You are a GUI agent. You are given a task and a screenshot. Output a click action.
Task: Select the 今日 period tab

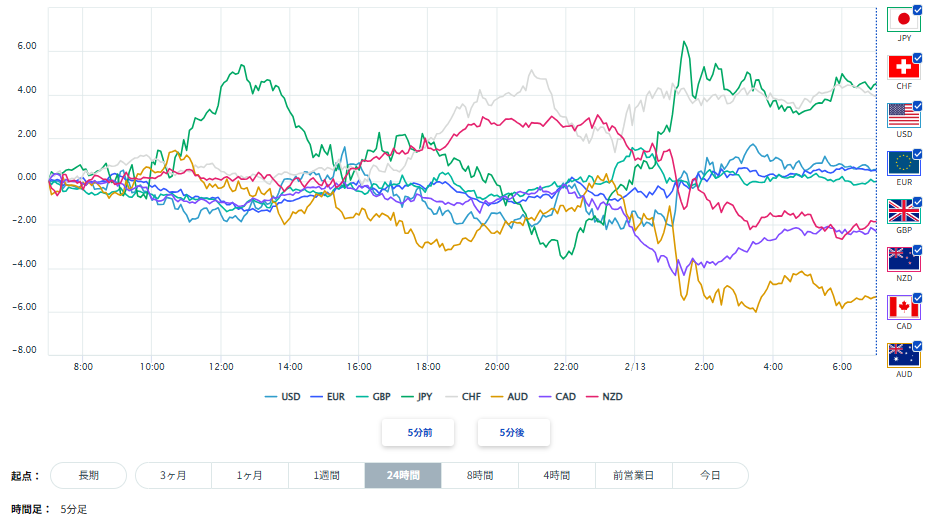pyautogui.click(x=710, y=475)
